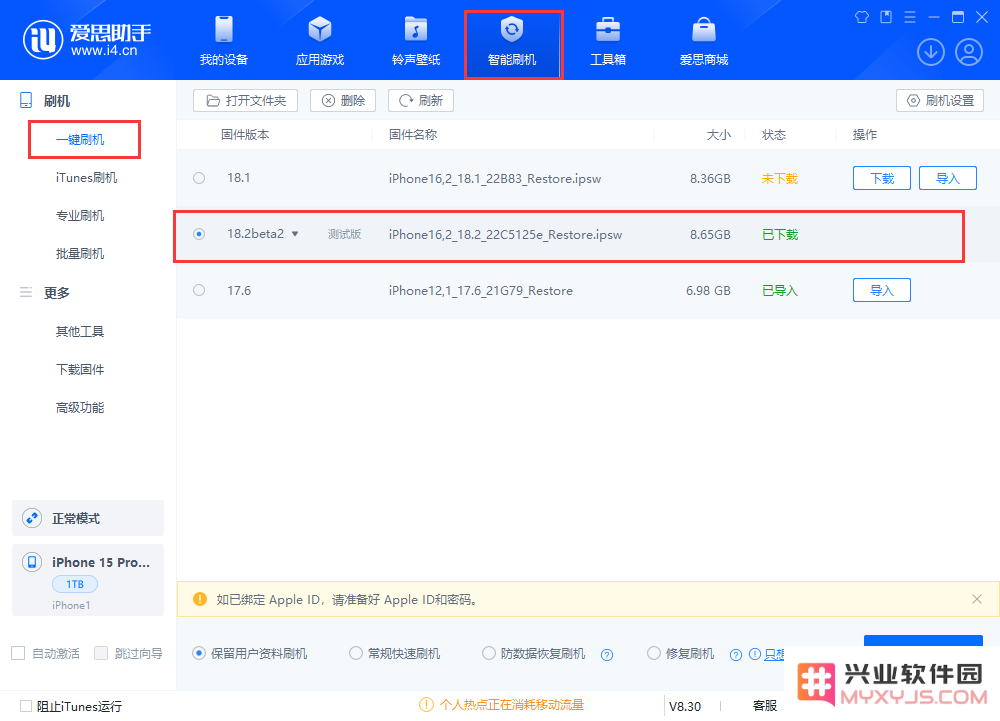The width and height of the screenshot is (1000, 721).
Task: Open the 智能刷机 shield refresh icon
Action: coord(511,30)
